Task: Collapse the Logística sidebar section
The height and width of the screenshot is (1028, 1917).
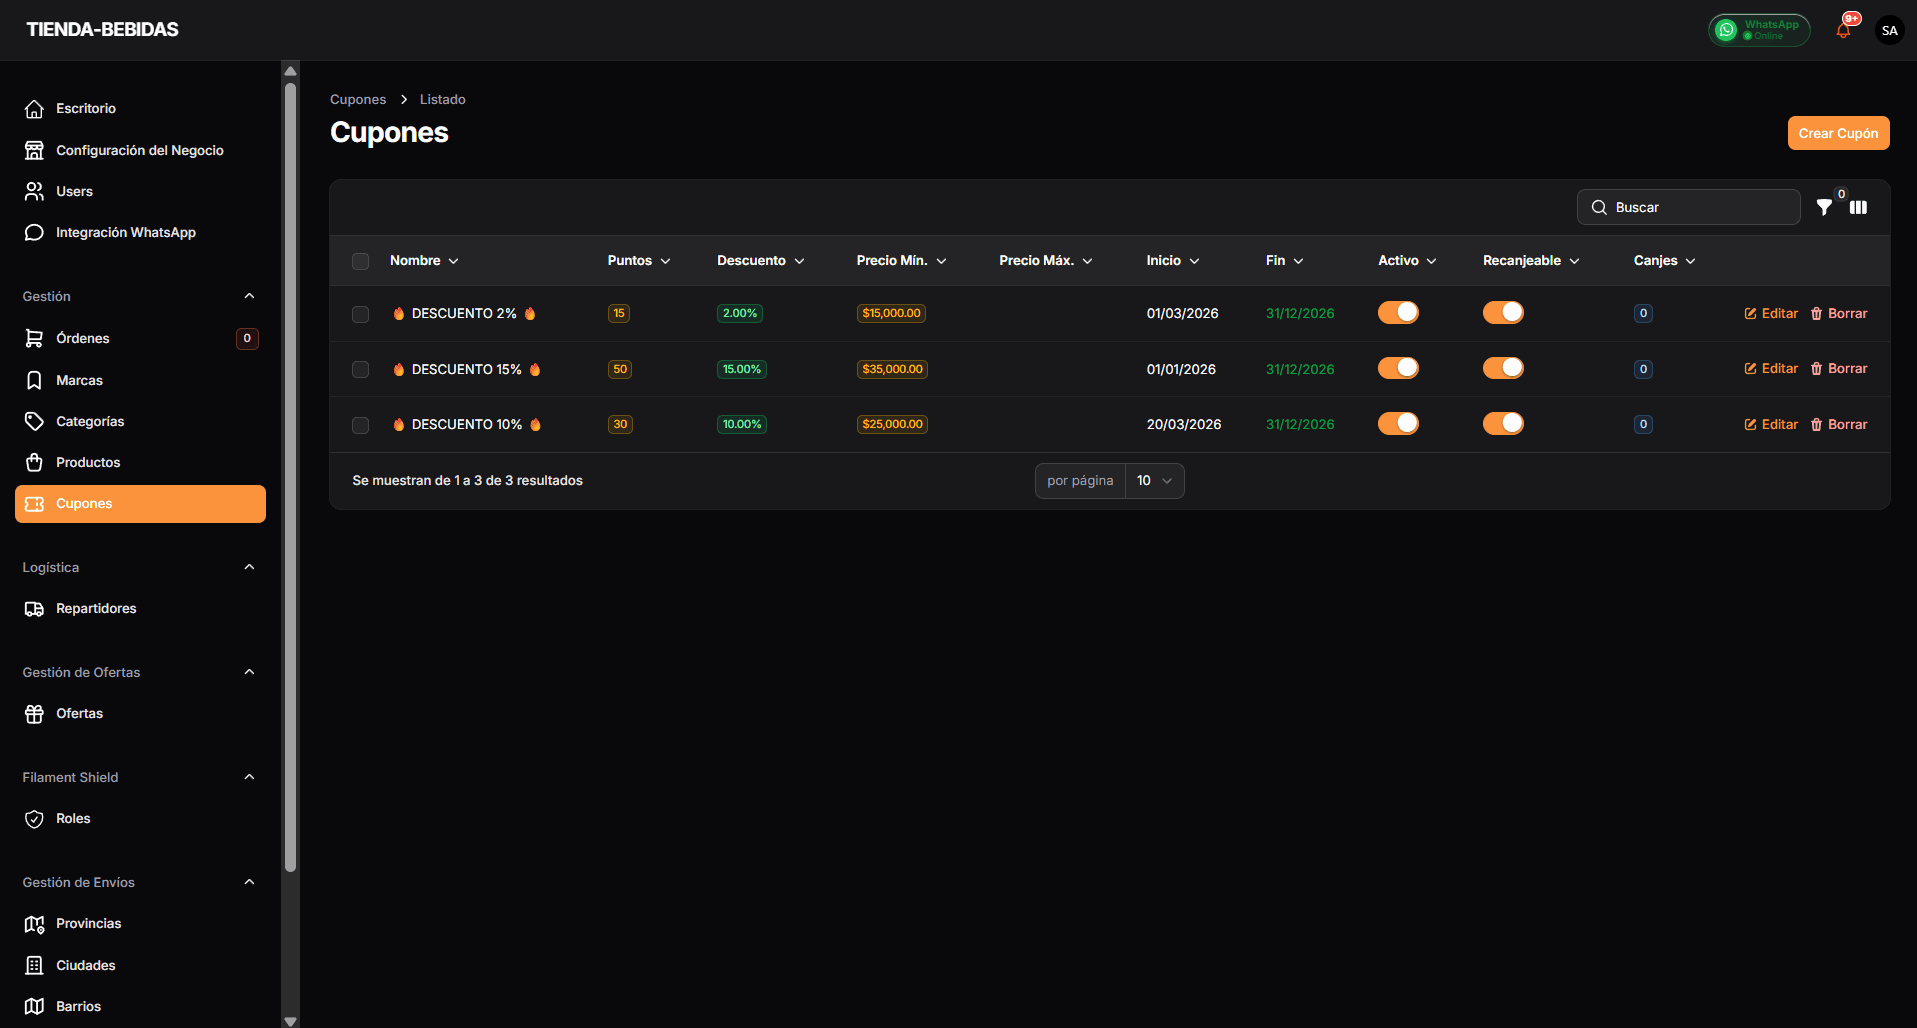Action: click(x=249, y=567)
